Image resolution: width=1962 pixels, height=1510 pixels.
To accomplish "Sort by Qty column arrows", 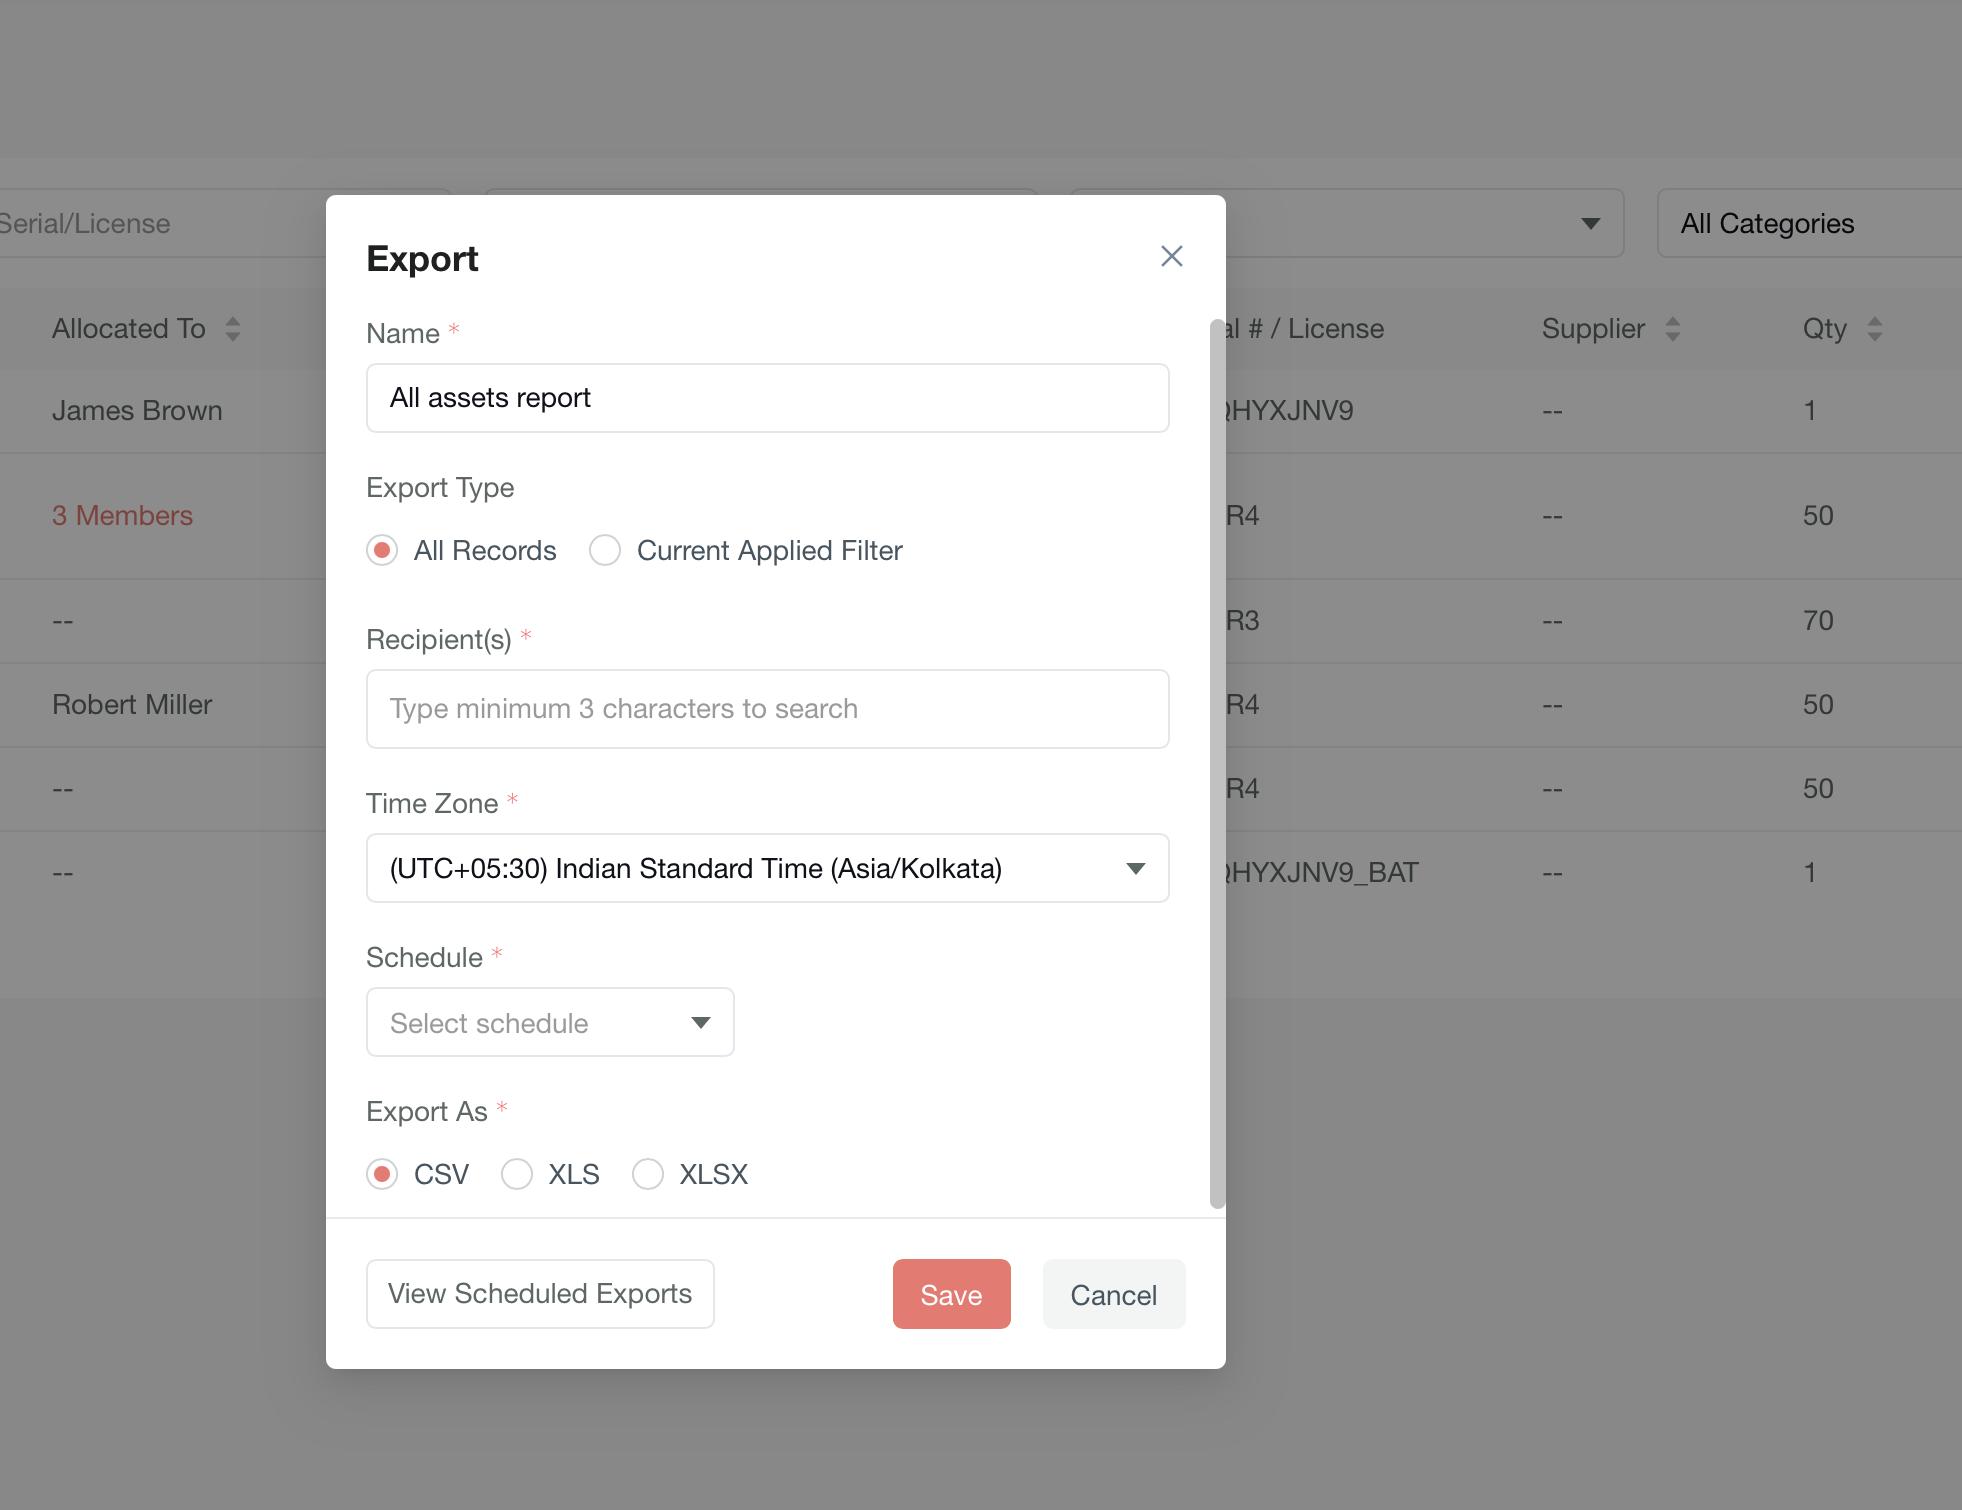I will tap(1874, 329).
